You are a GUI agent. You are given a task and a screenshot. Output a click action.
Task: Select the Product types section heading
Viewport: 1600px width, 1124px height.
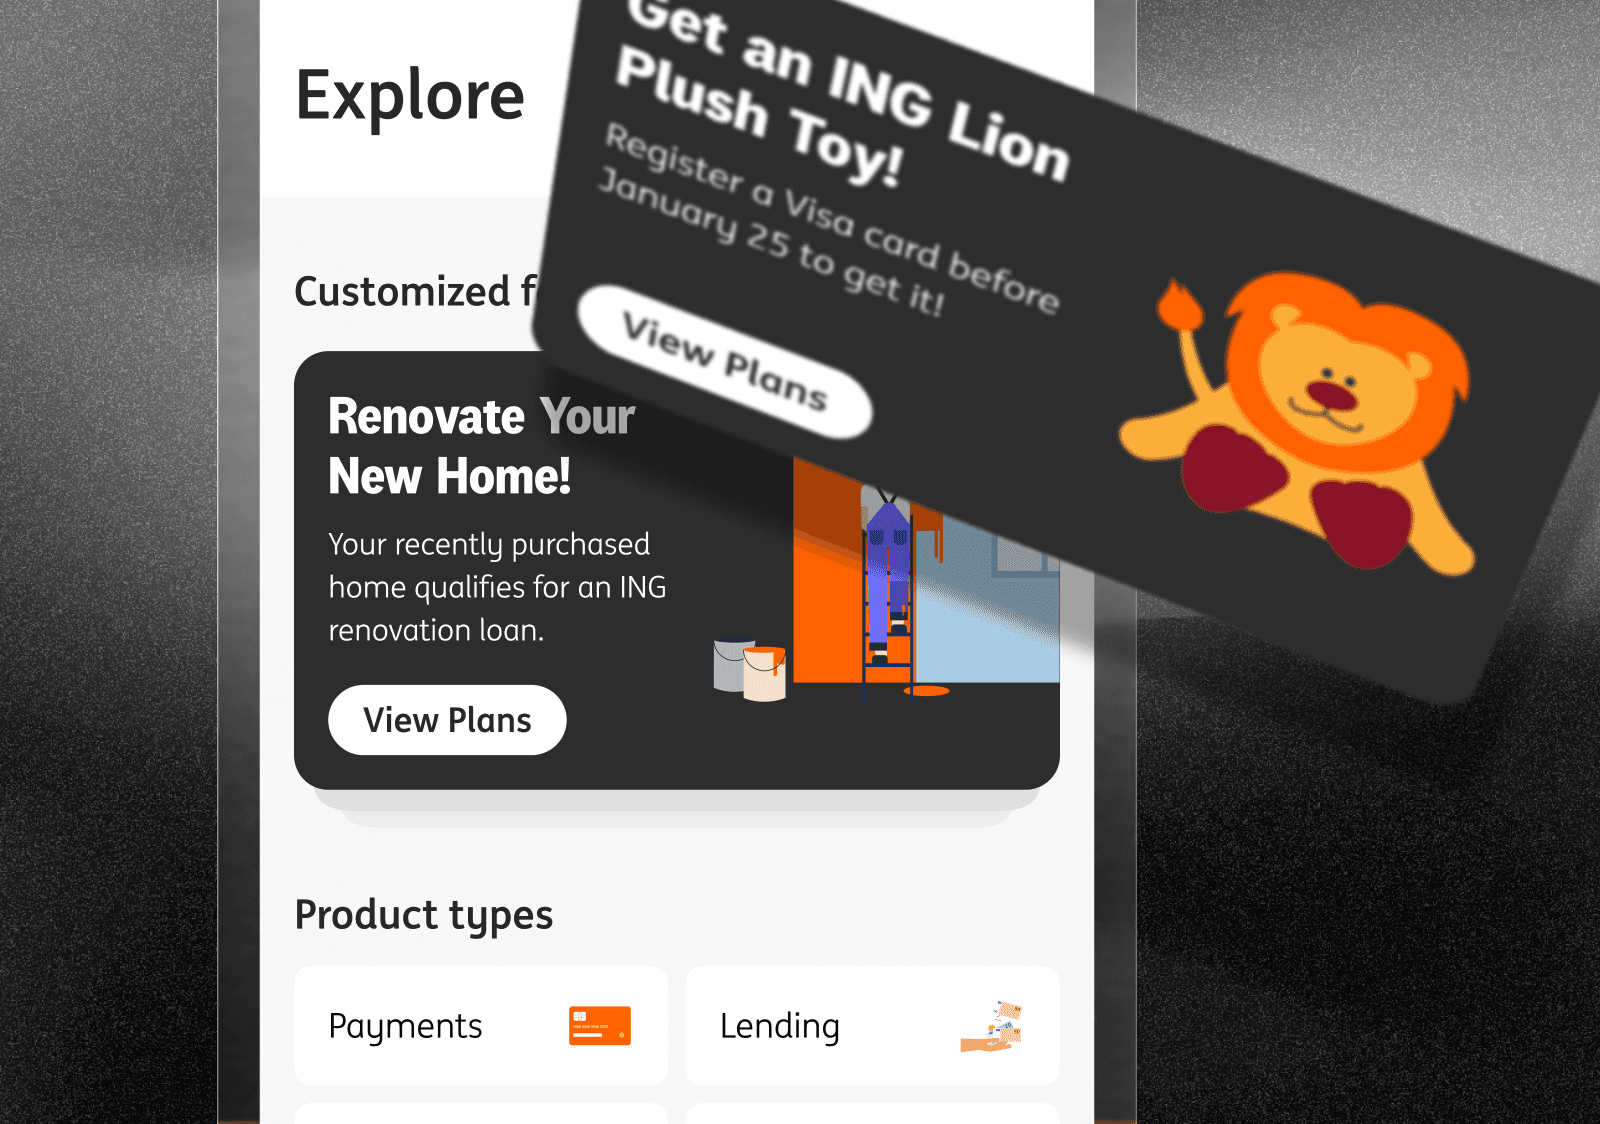(x=424, y=915)
